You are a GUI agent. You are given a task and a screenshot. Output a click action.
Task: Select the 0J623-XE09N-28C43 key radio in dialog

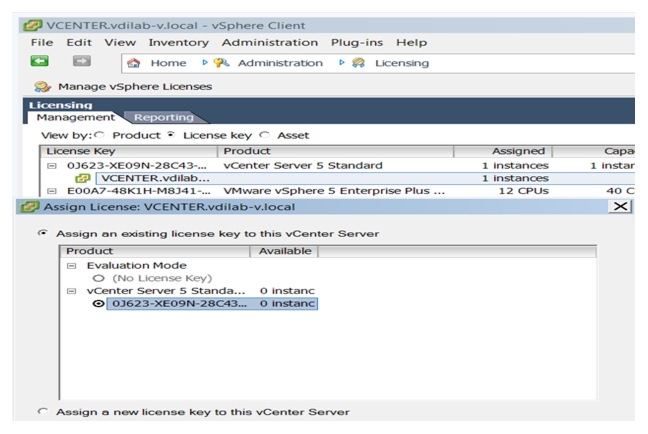tap(98, 303)
